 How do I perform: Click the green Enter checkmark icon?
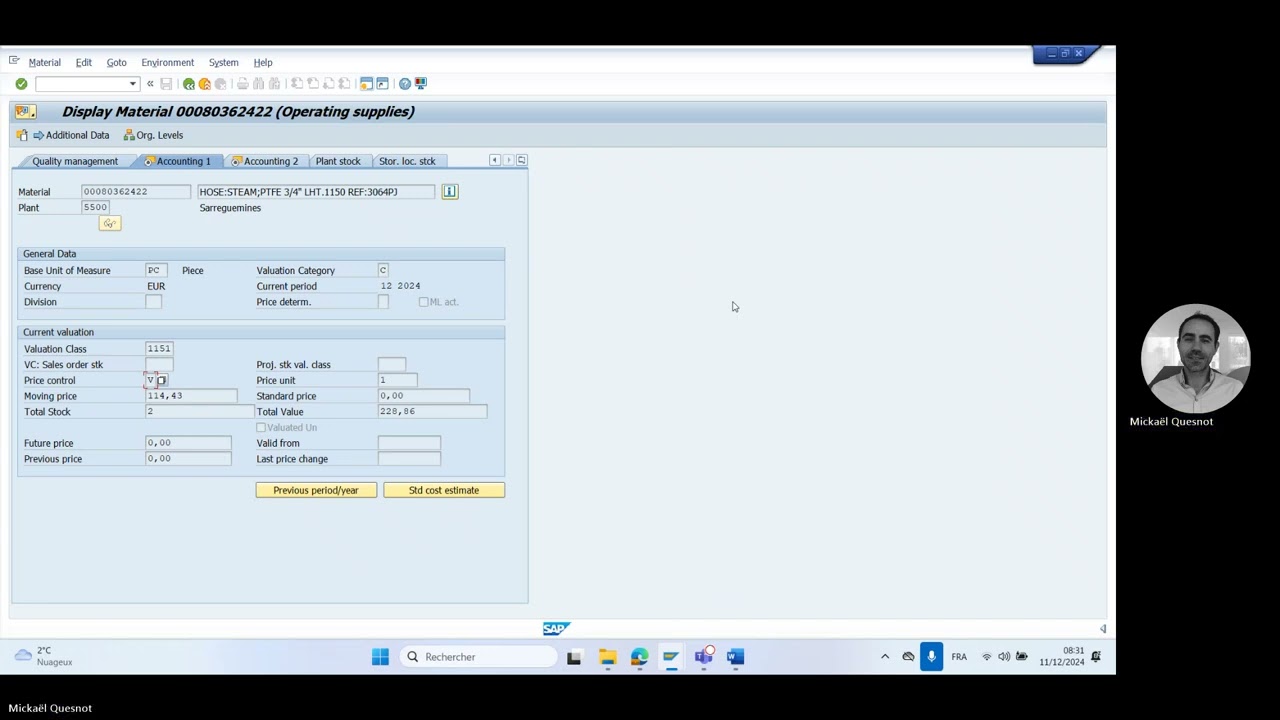21,84
